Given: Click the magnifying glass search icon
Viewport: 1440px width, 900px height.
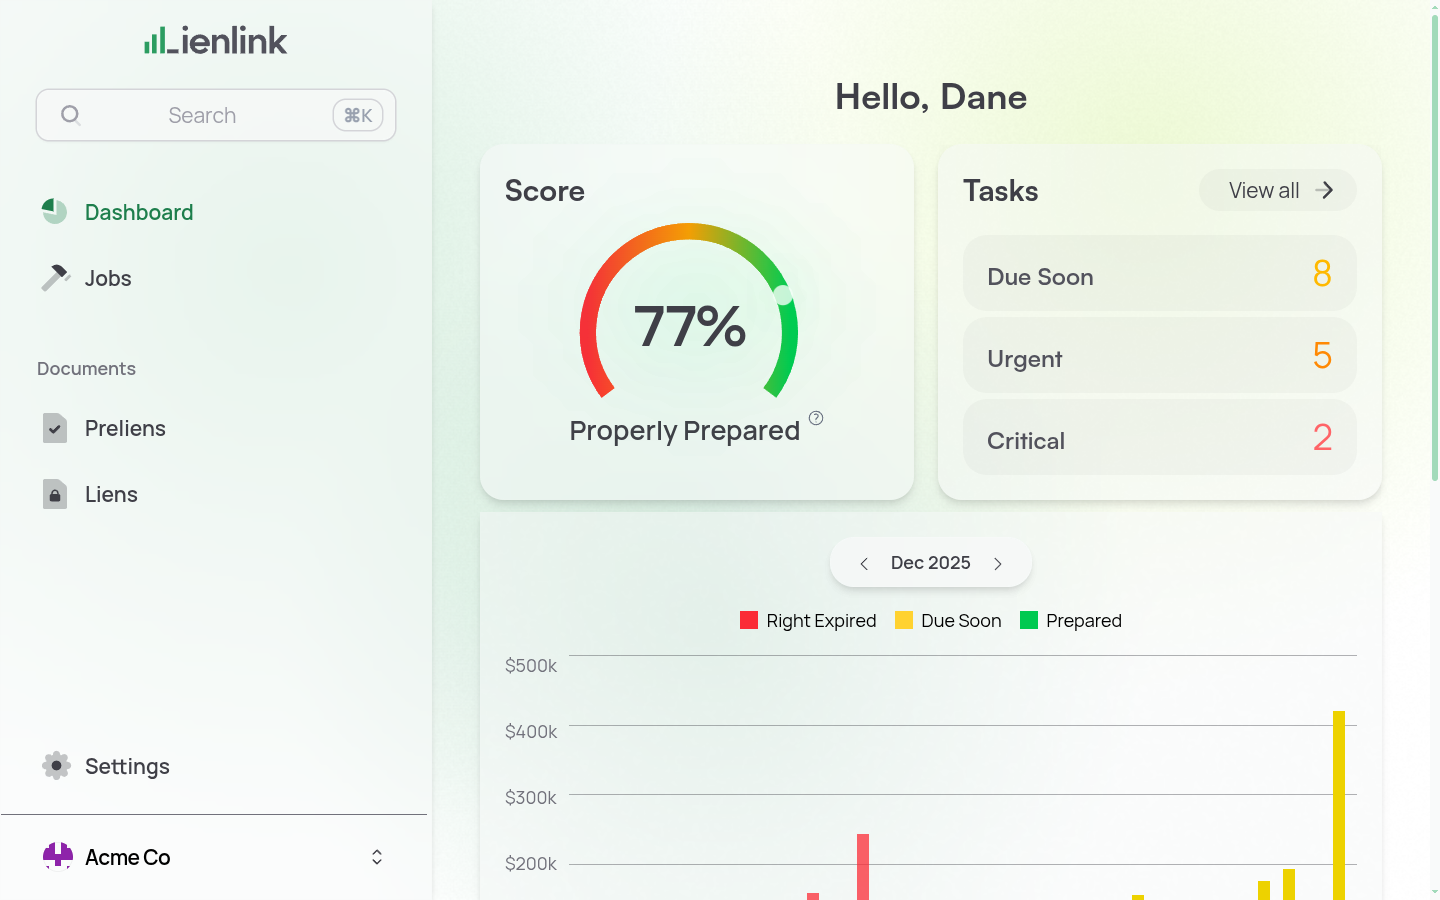Looking at the screenshot, I should (70, 114).
